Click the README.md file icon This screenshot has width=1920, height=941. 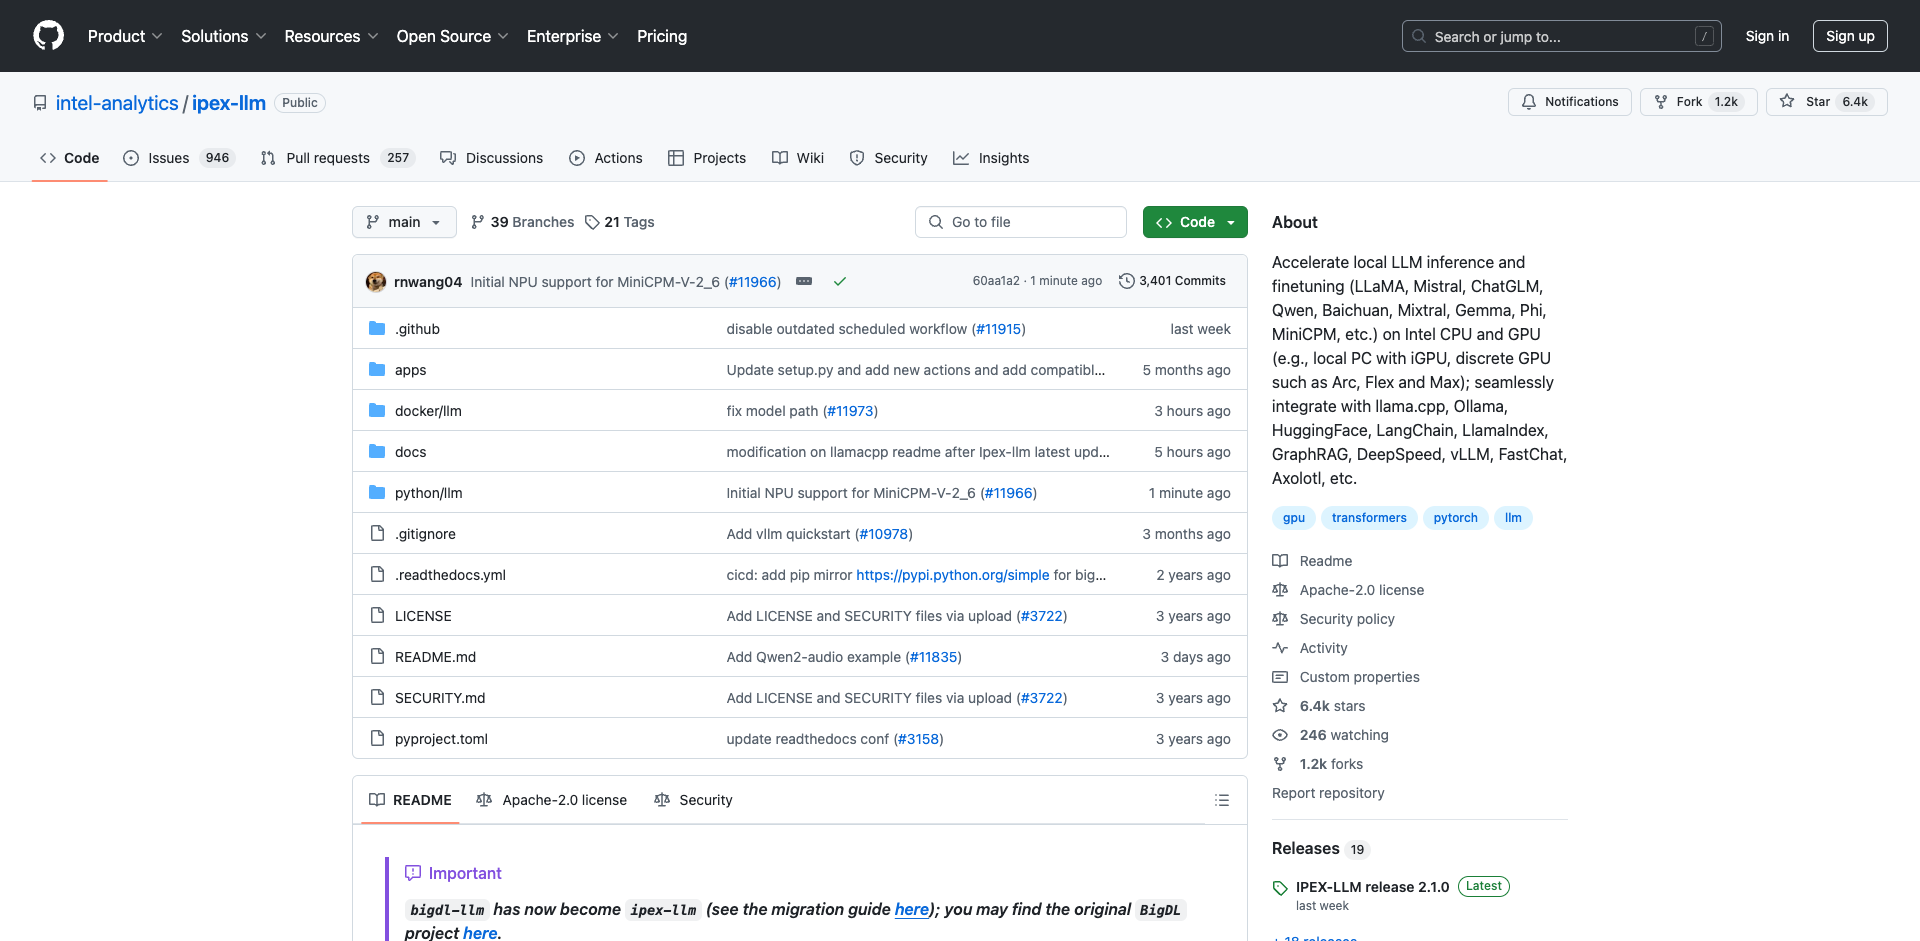(x=377, y=657)
